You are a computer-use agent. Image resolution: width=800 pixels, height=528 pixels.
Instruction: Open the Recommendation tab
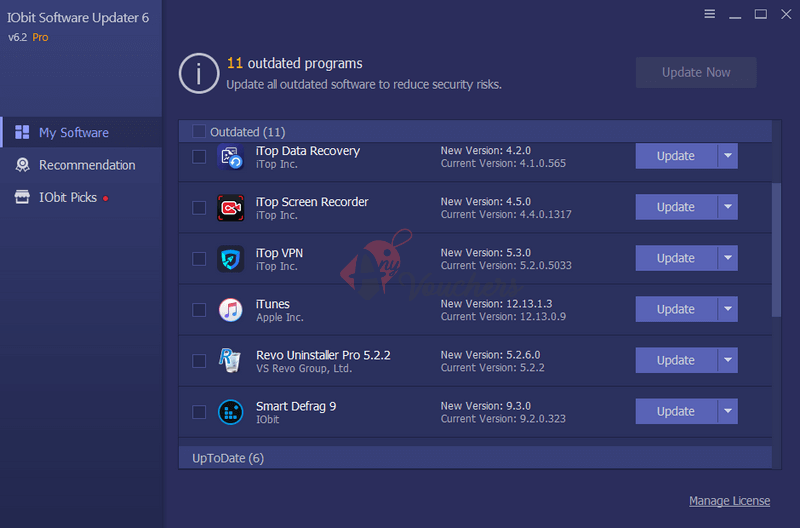(x=82, y=165)
